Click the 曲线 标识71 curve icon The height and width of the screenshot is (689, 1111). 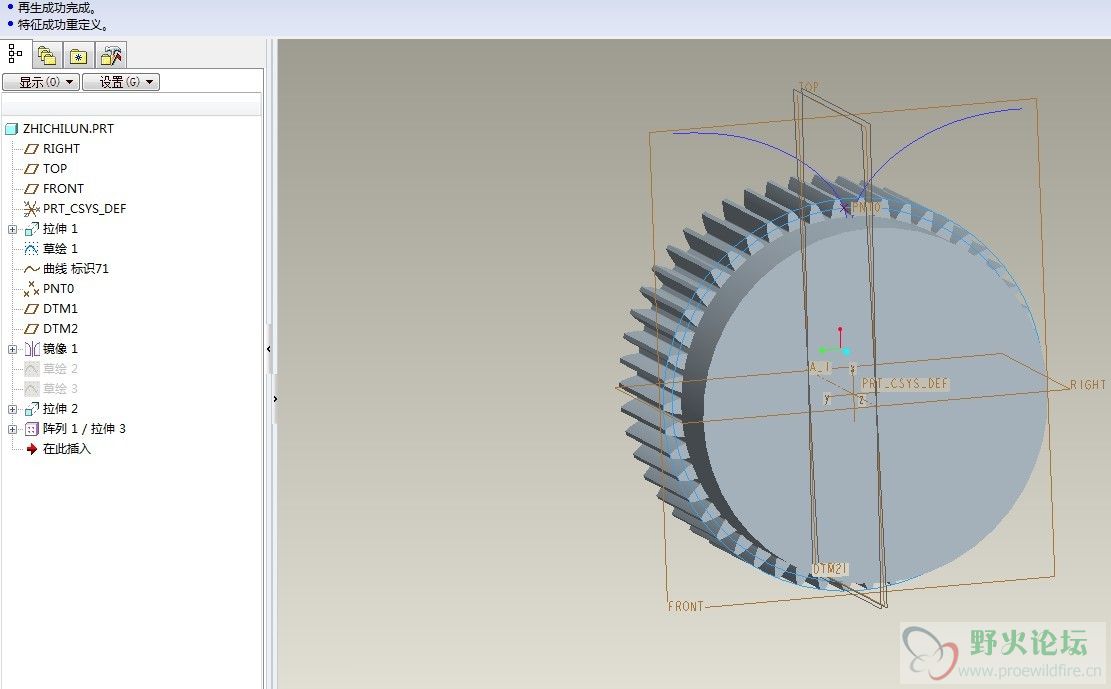31,269
